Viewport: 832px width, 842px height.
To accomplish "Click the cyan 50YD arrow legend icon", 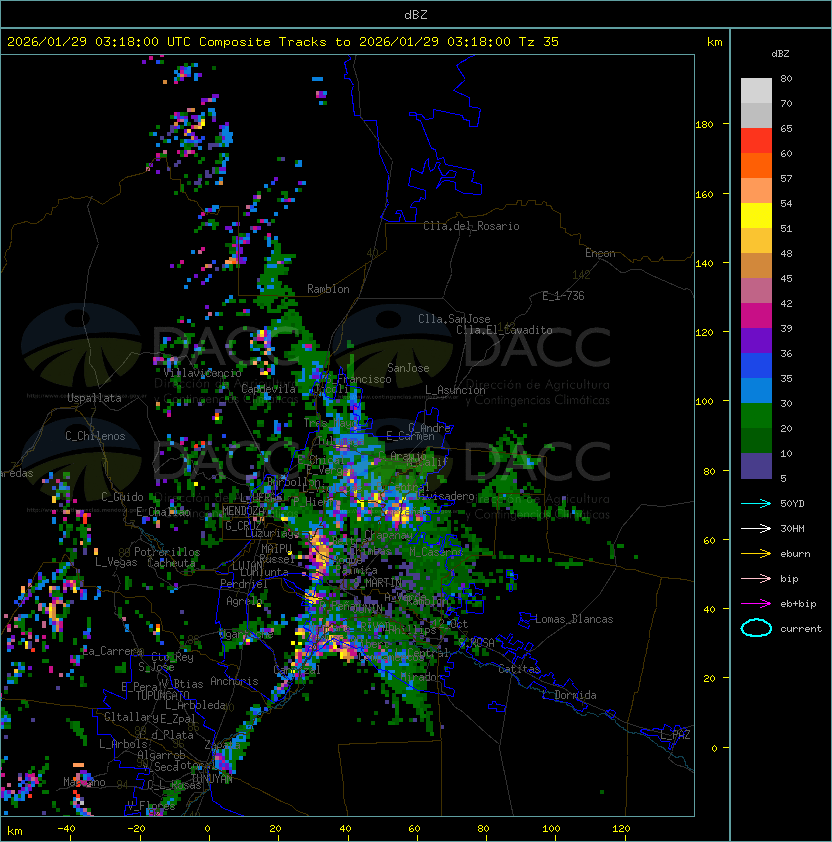I will click(x=756, y=503).
